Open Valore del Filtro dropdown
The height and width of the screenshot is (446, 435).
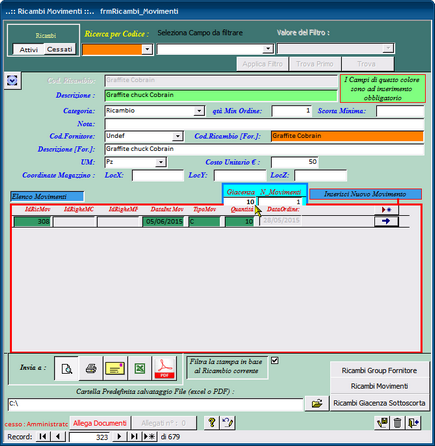(387, 49)
